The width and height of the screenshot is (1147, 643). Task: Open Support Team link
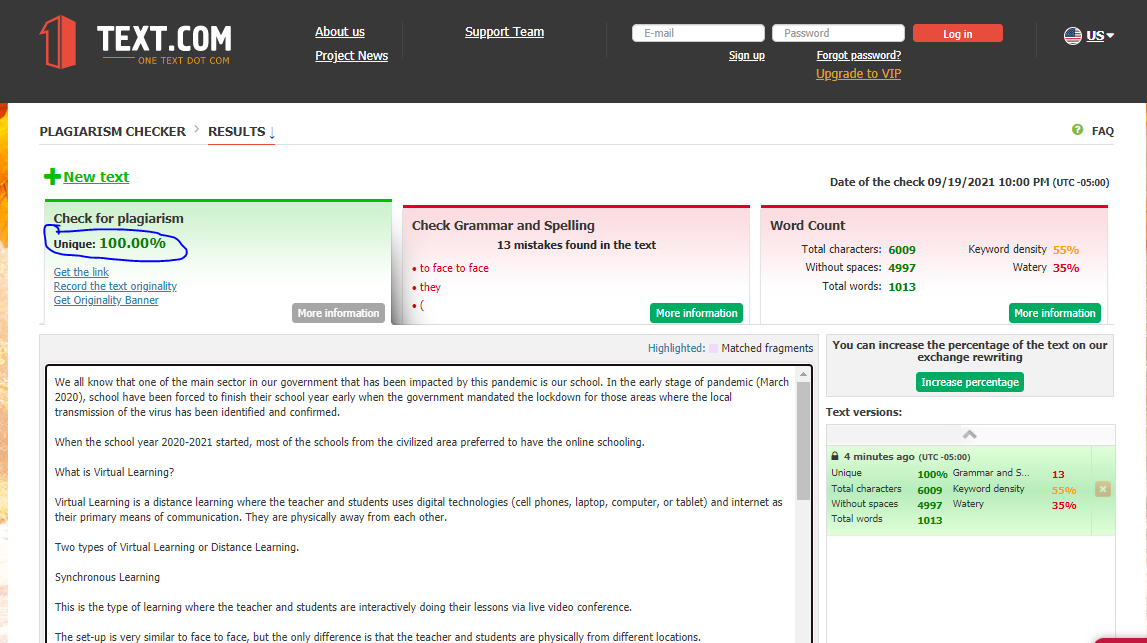tap(504, 31)
